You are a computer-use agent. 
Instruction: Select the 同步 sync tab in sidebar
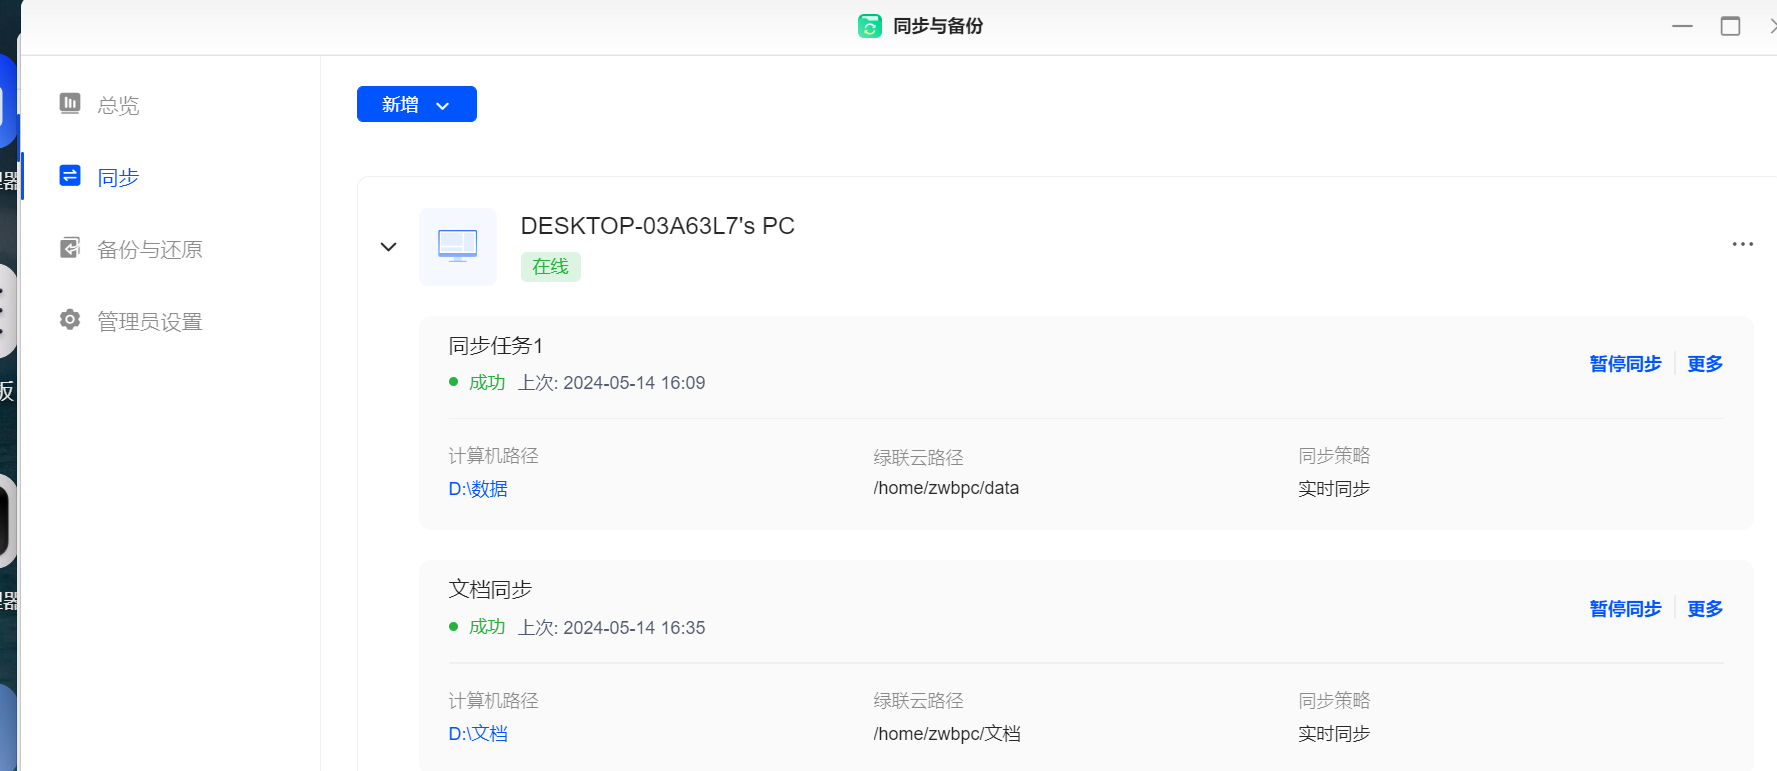118,177
